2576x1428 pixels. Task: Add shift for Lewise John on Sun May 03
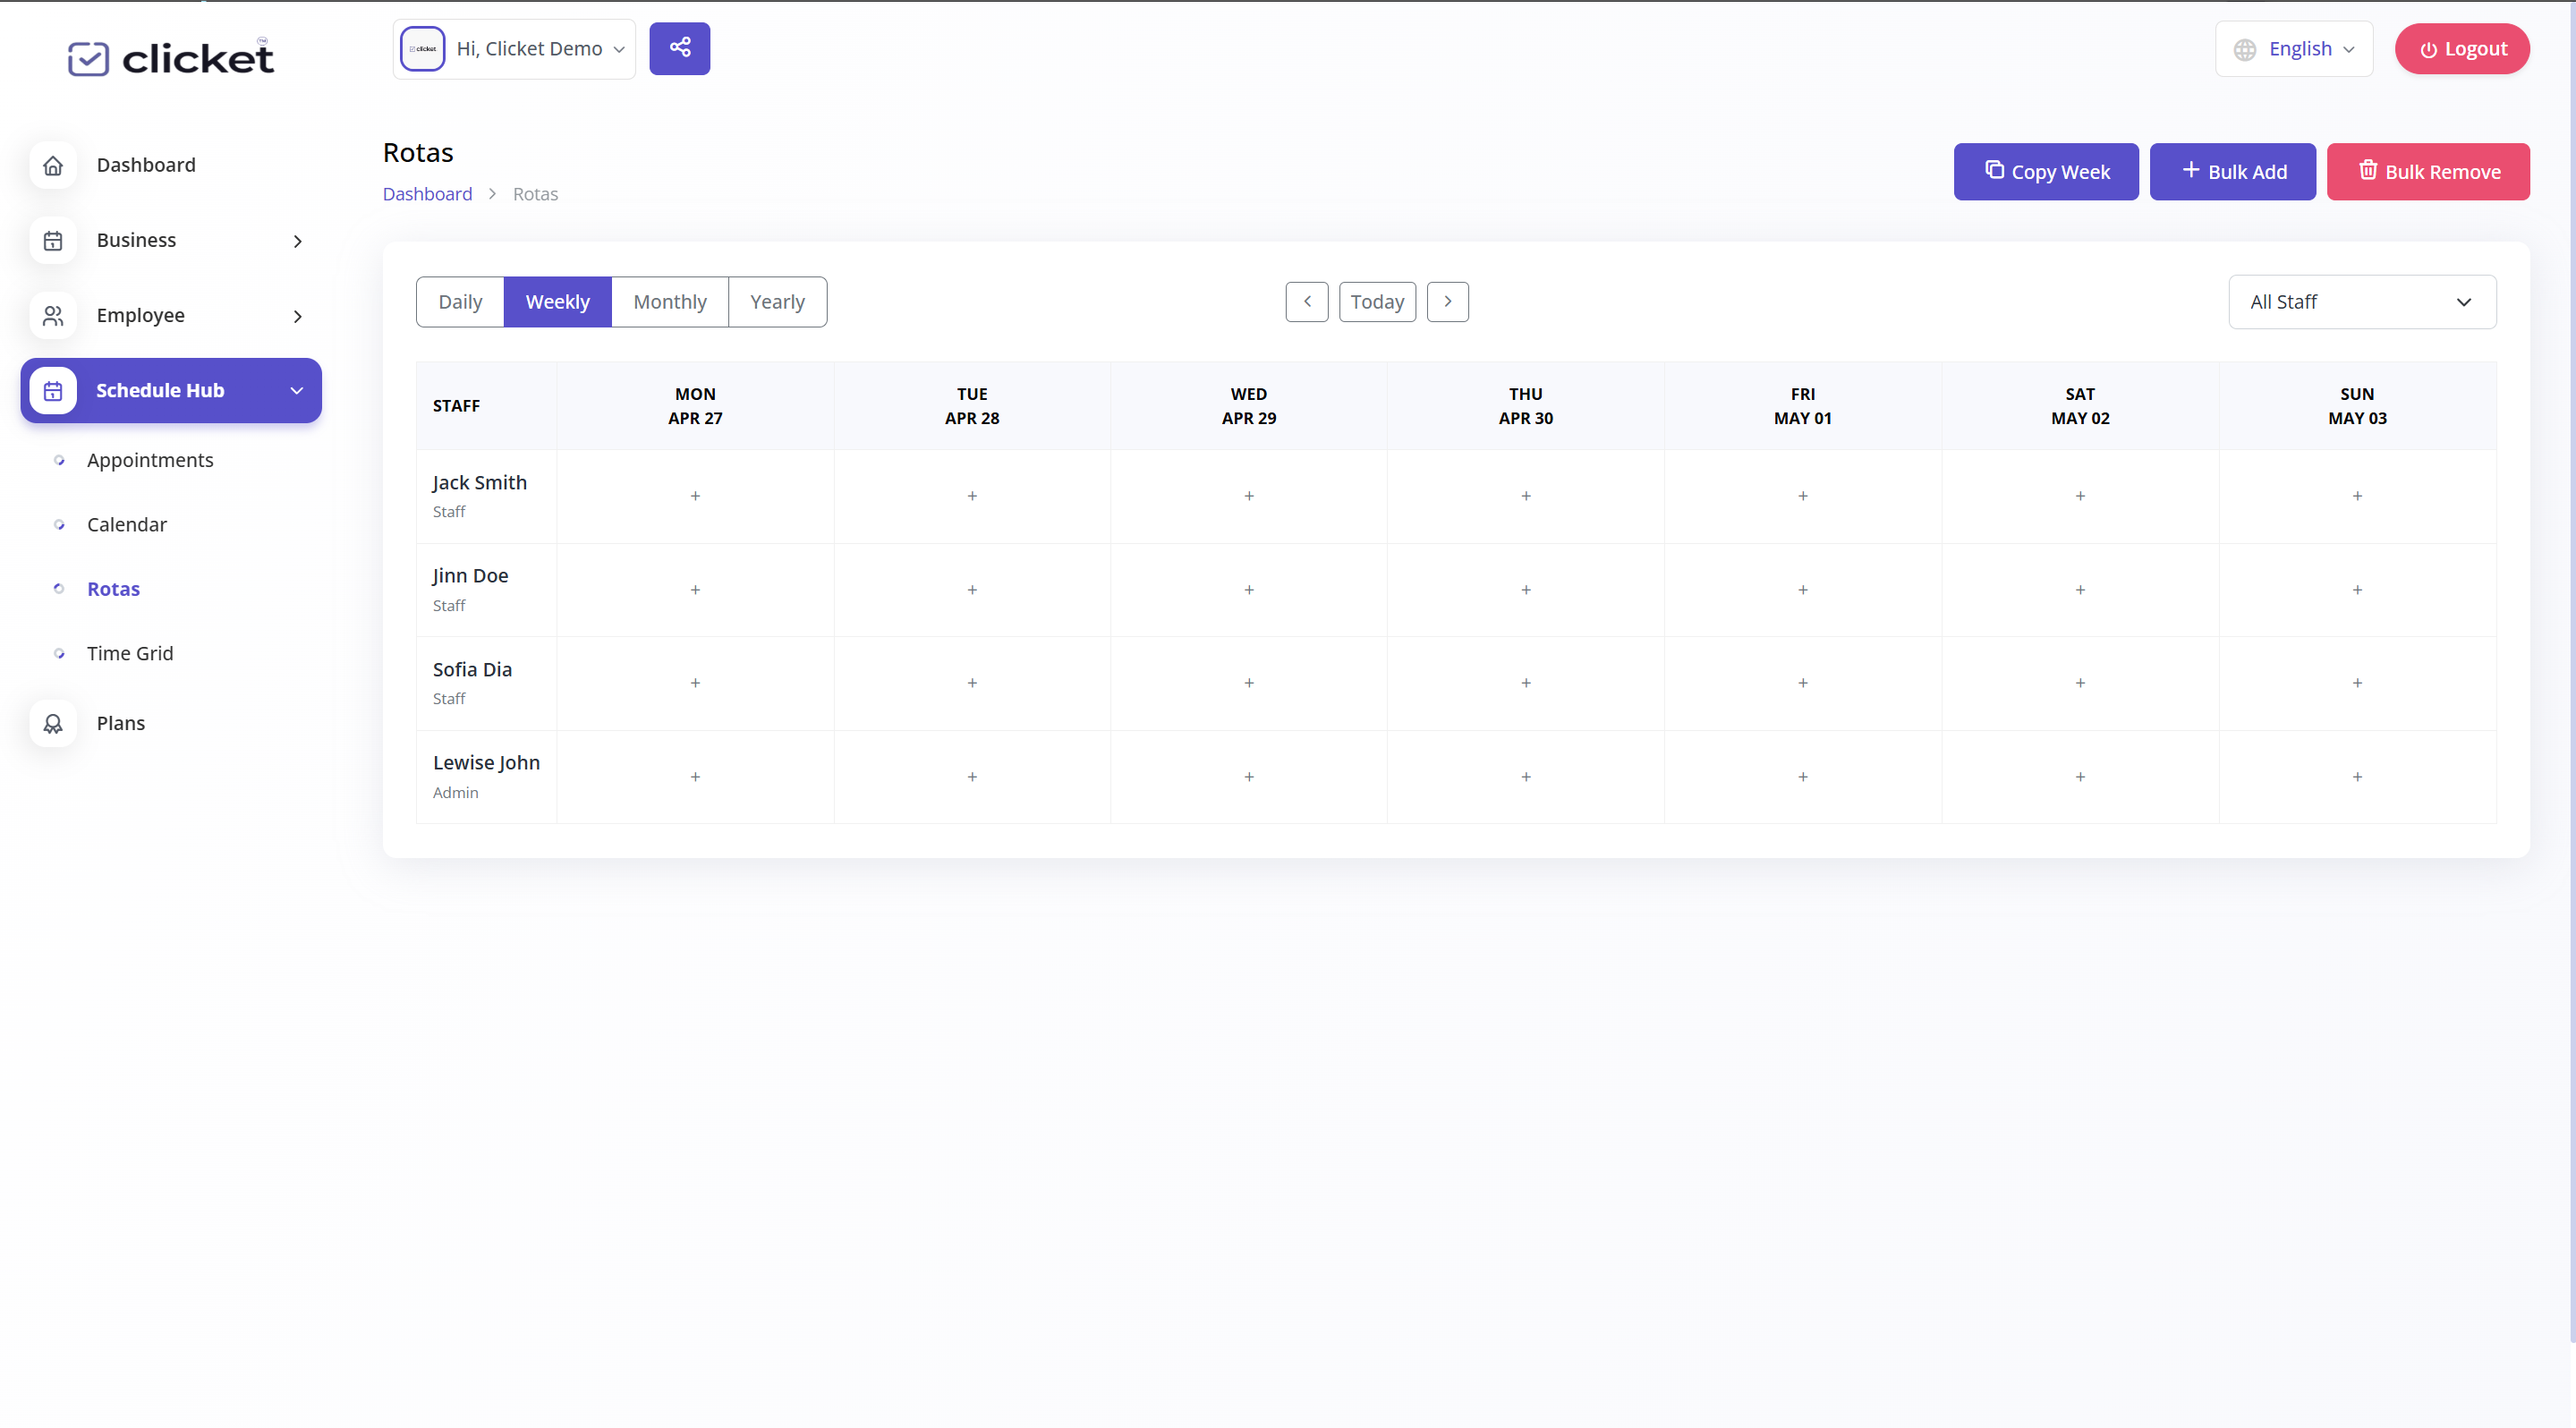(2357, 777)
